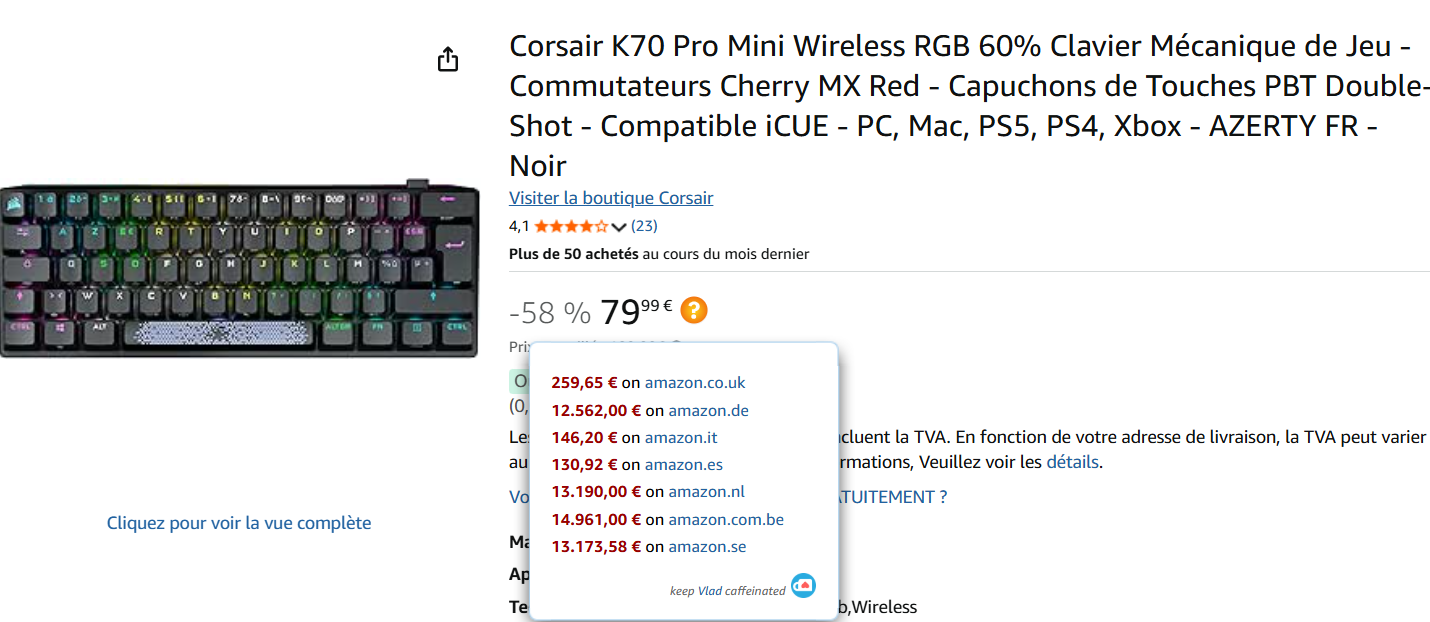Open the amazon.nl price link
1430x622 pixels.
pyautogui.click(x=706, y=491)
